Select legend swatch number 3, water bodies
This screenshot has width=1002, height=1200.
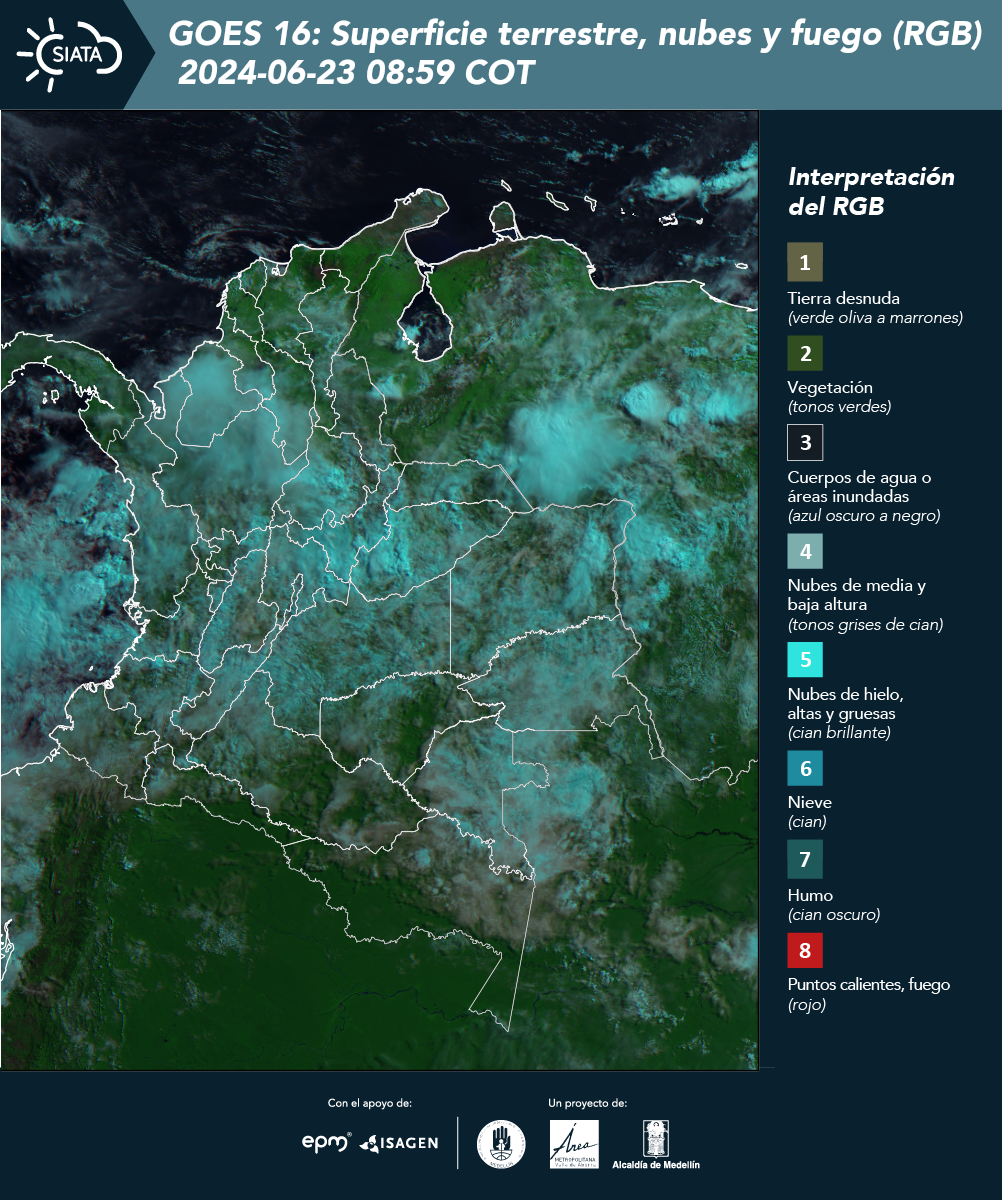point(805,442)
